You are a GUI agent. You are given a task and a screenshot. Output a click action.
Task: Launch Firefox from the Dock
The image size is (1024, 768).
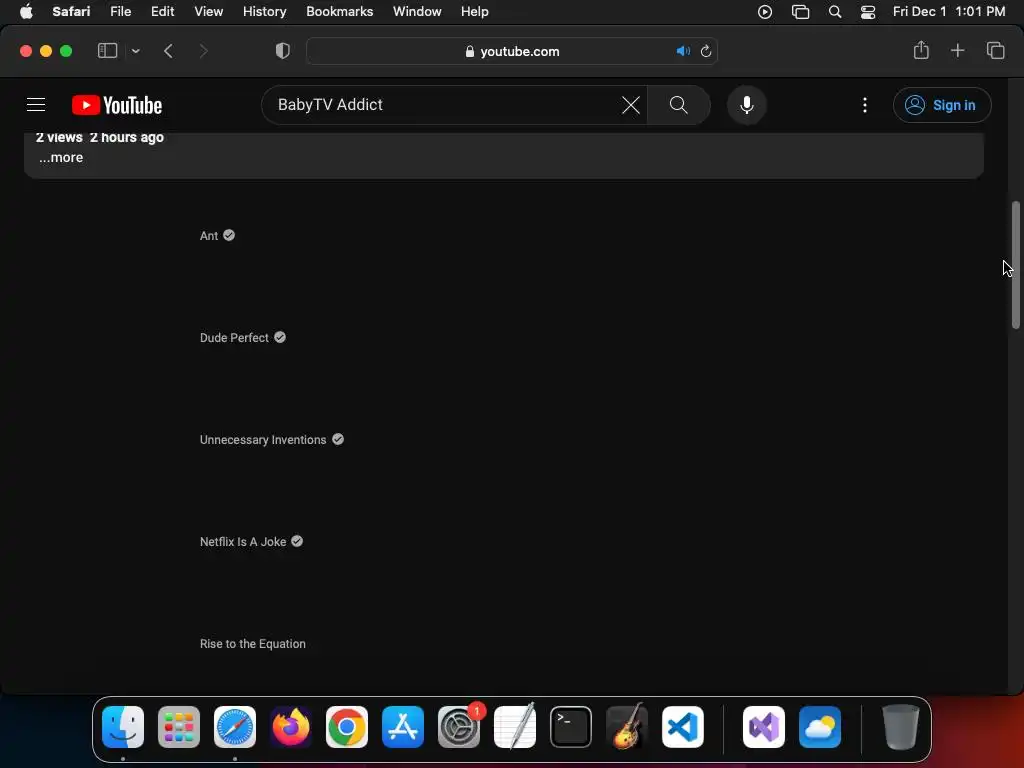[x=291, y=727]
